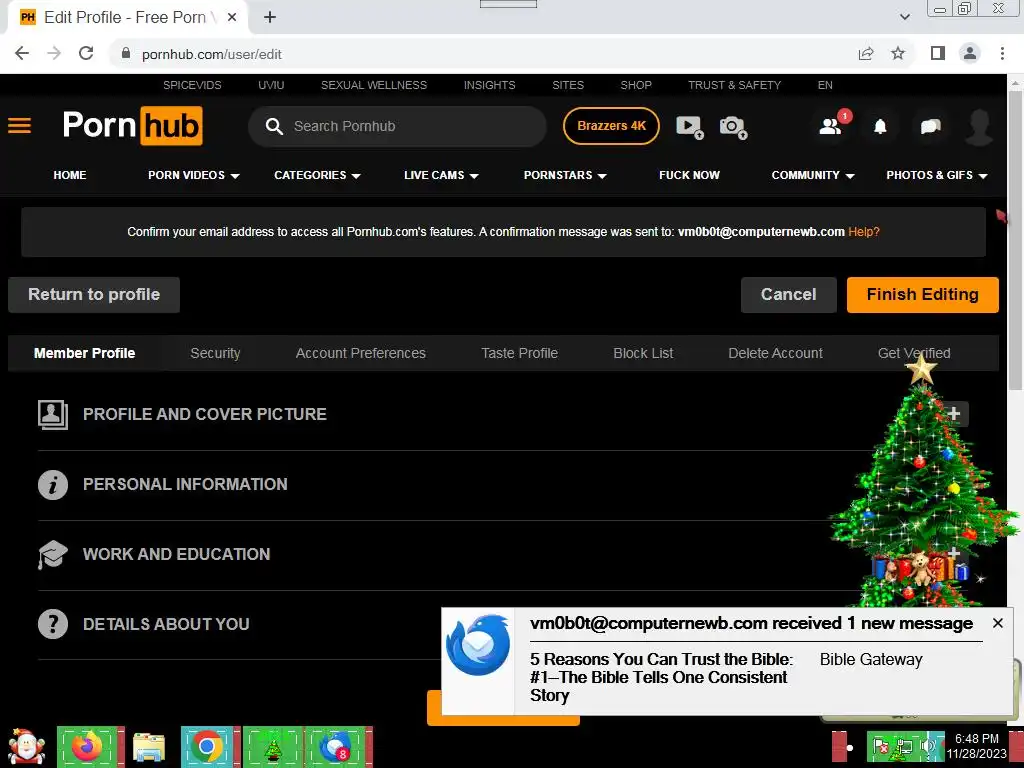The width and height of the screenshot is (1024, 768).
Task: Open Thunderbird from the taskbar
Action: coord(335,746)
